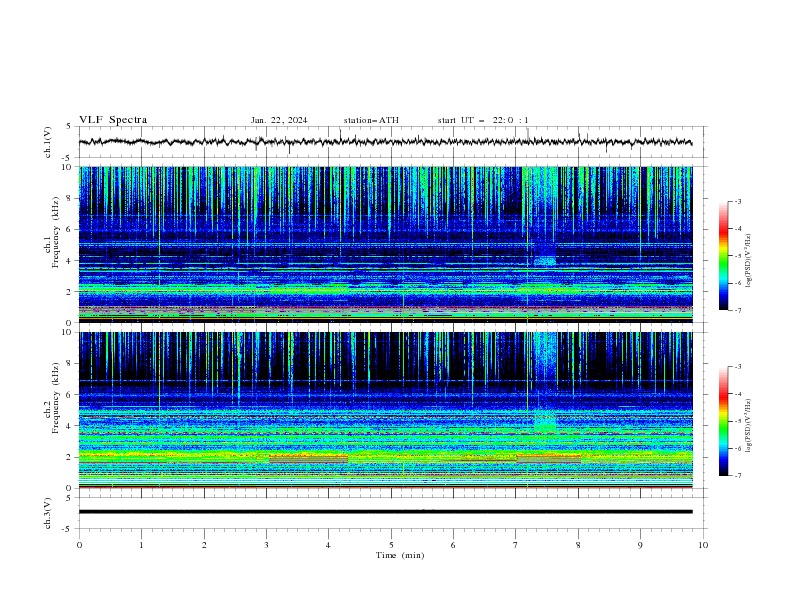Click the ch.3 flat voltage trace

pyautogui.click(x=385, y=512)
